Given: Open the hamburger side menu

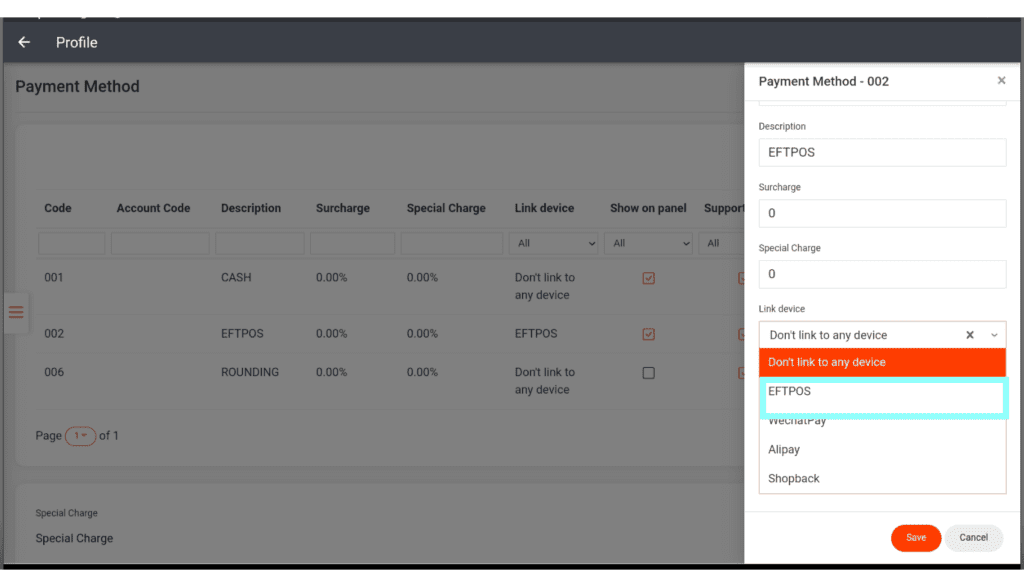Looking at the screenshot, I should [x=16, y=312].
